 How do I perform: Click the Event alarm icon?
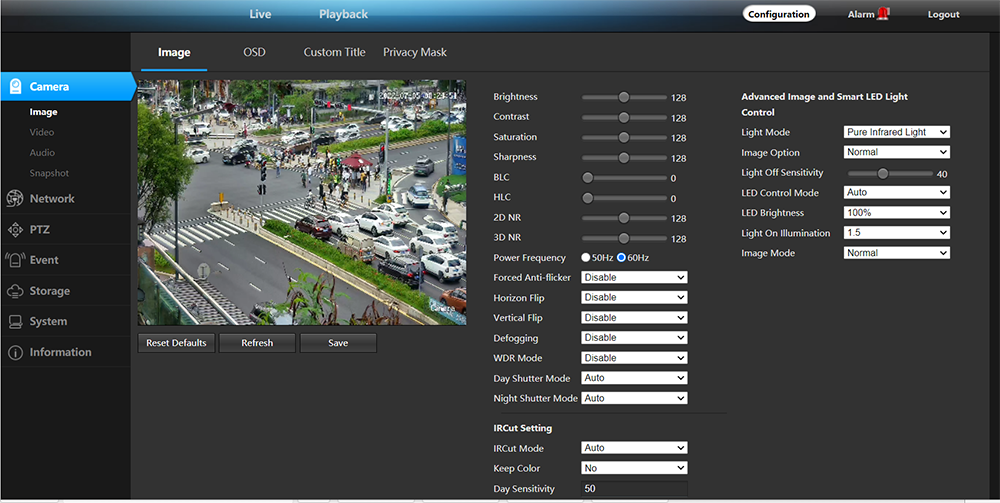click(x=15, y=261)
